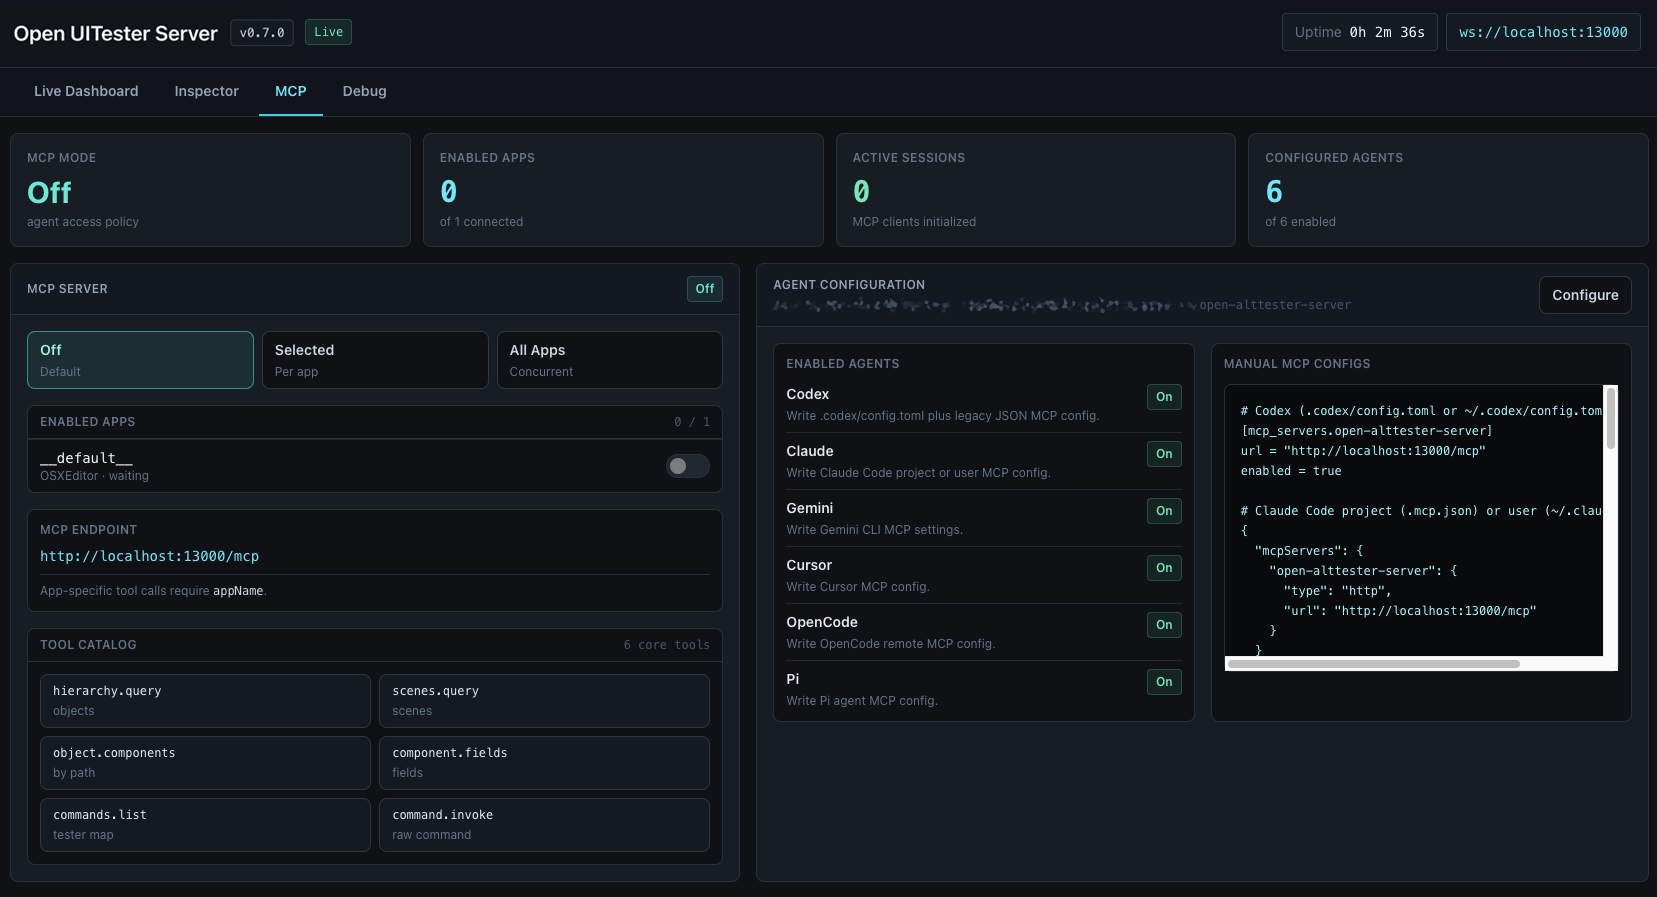Switch to the Inspector tab

pos(206,91)
